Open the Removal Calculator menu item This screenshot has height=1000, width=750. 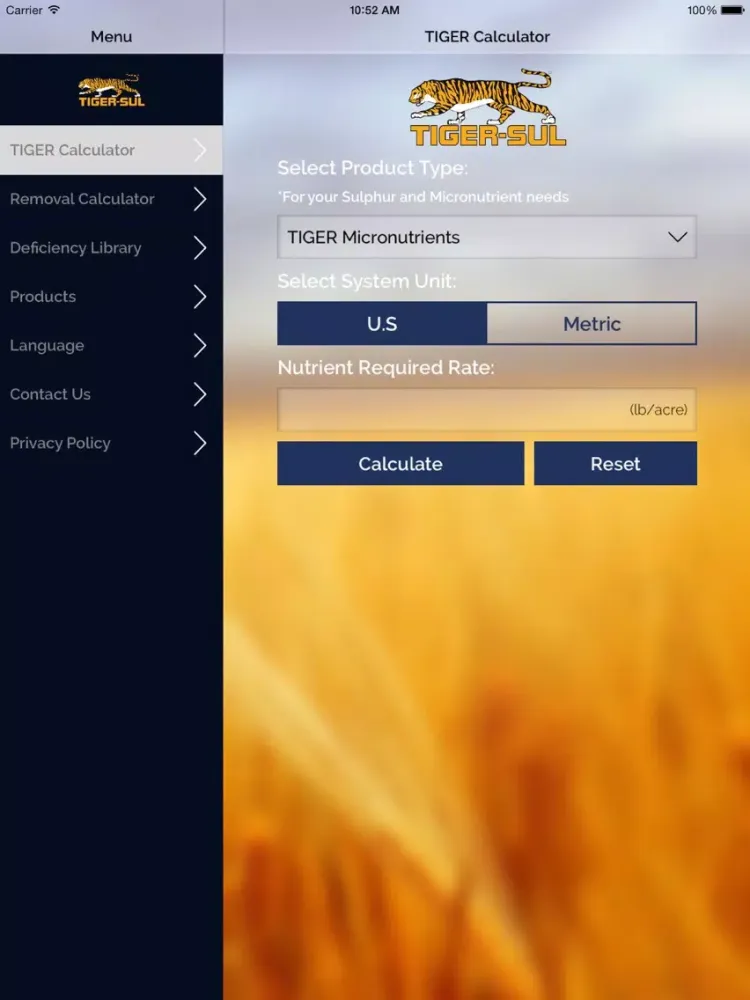(111, 199)
